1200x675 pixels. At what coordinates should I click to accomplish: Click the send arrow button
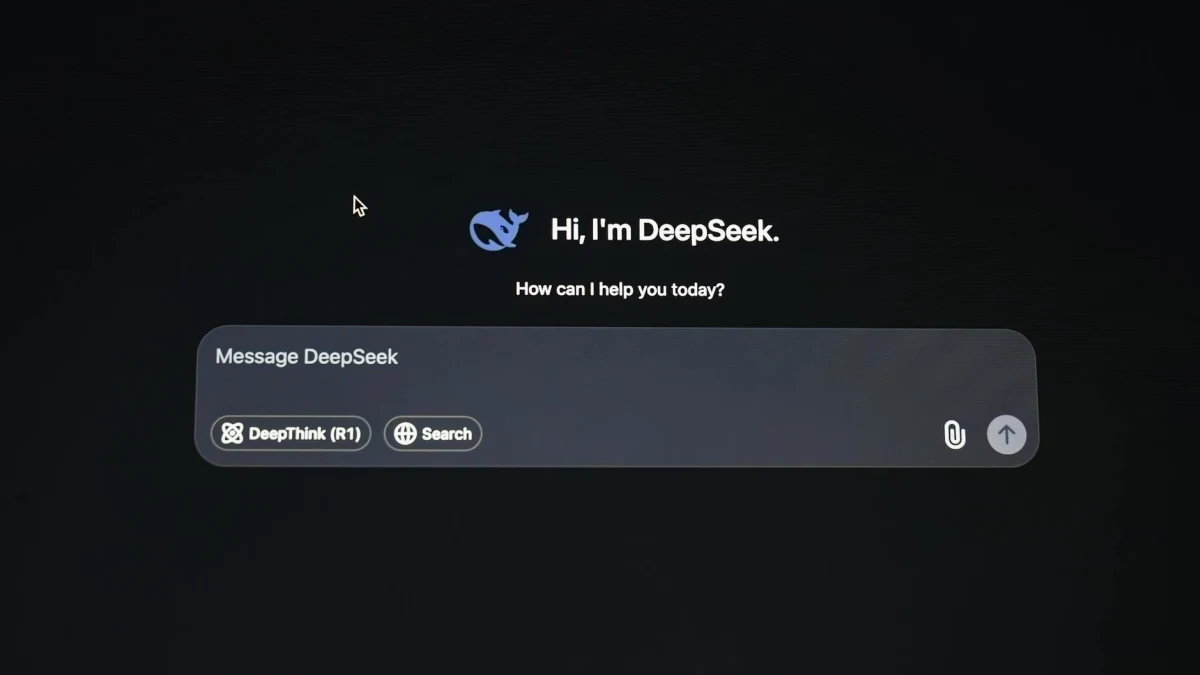pyautogui.click(x=1006, y=435)
